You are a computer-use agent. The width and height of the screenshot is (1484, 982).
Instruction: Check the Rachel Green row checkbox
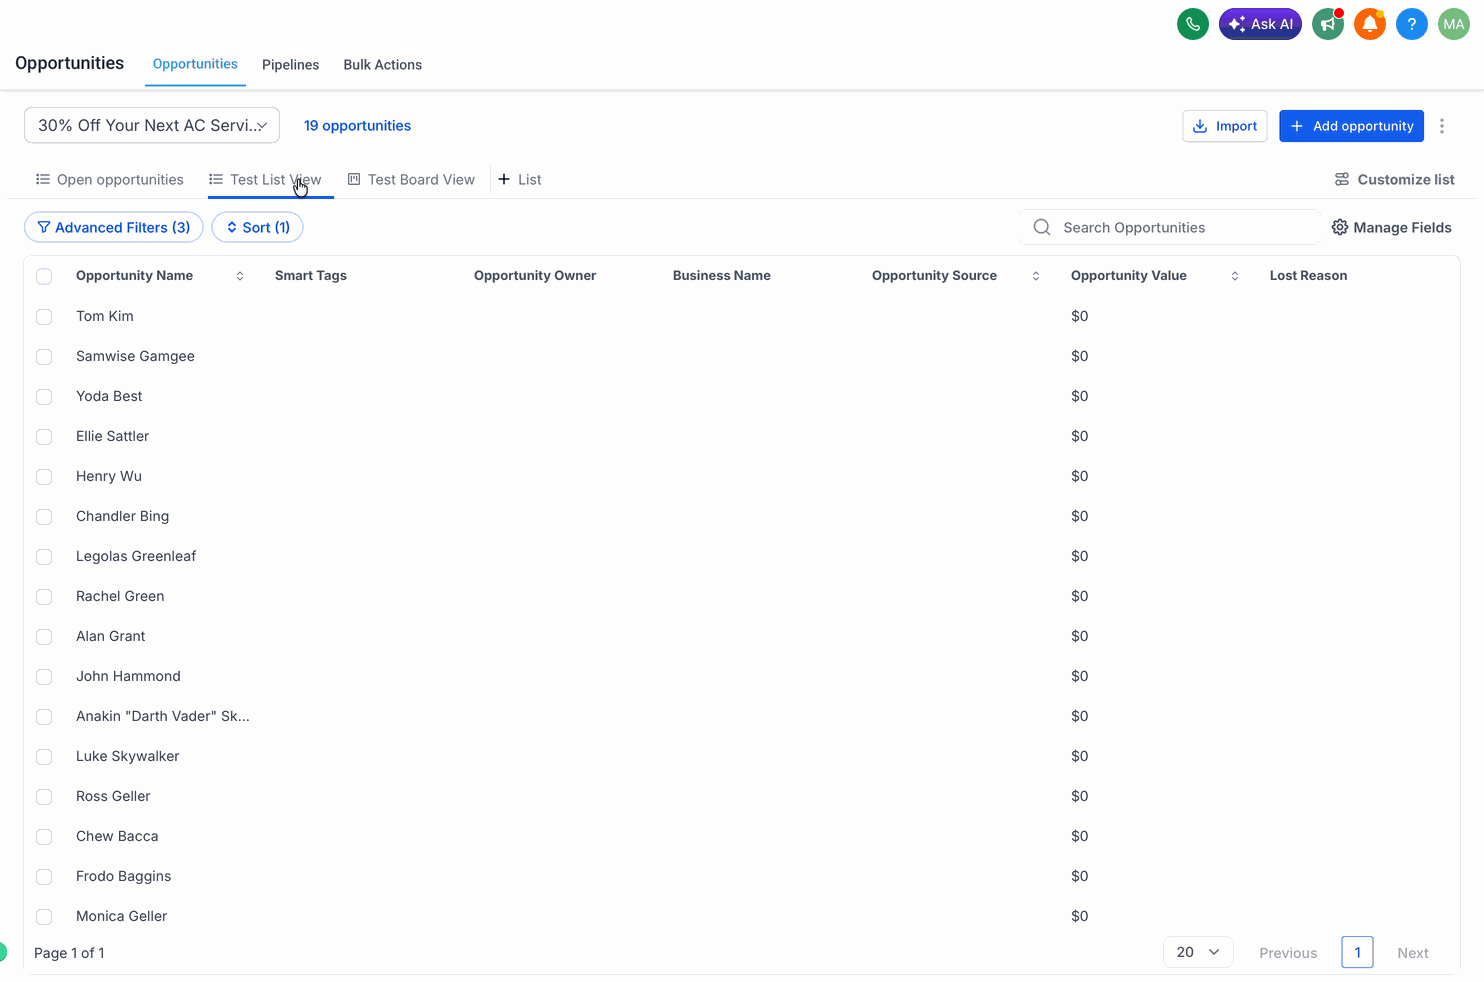[x=44, y=596]
